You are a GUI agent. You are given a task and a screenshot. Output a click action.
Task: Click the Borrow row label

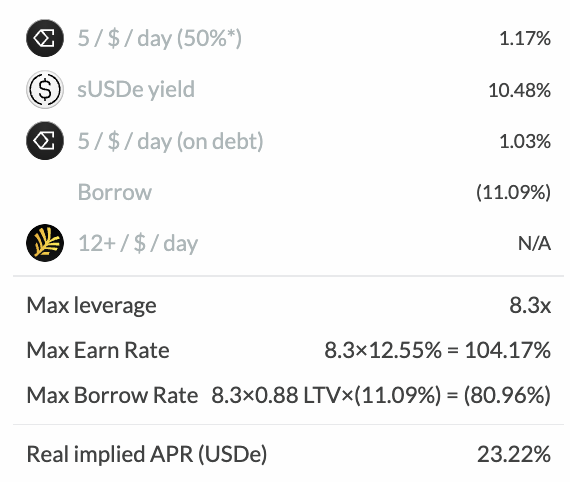(115, 192)
